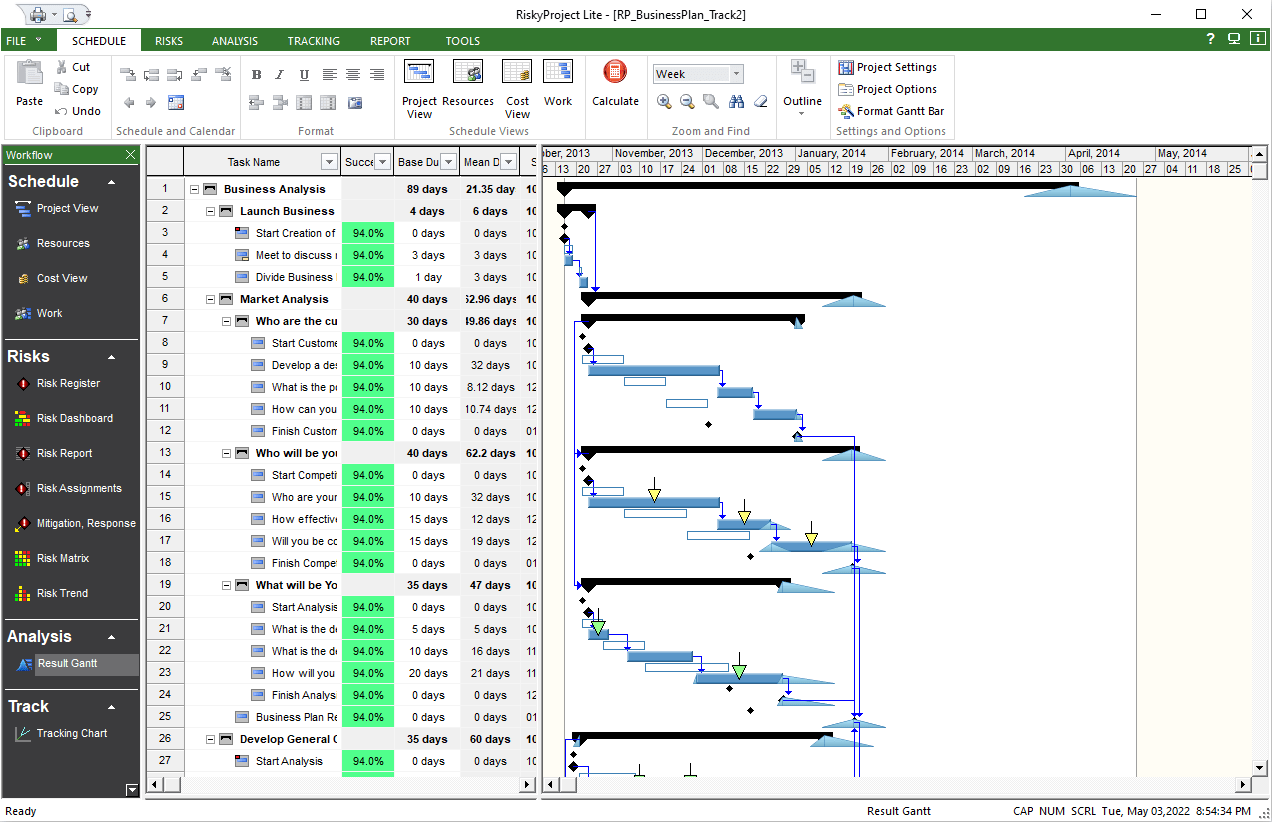1272x822 pixels.
Task: Open Task Name column filter dropdown
Action: click(329, 162)
